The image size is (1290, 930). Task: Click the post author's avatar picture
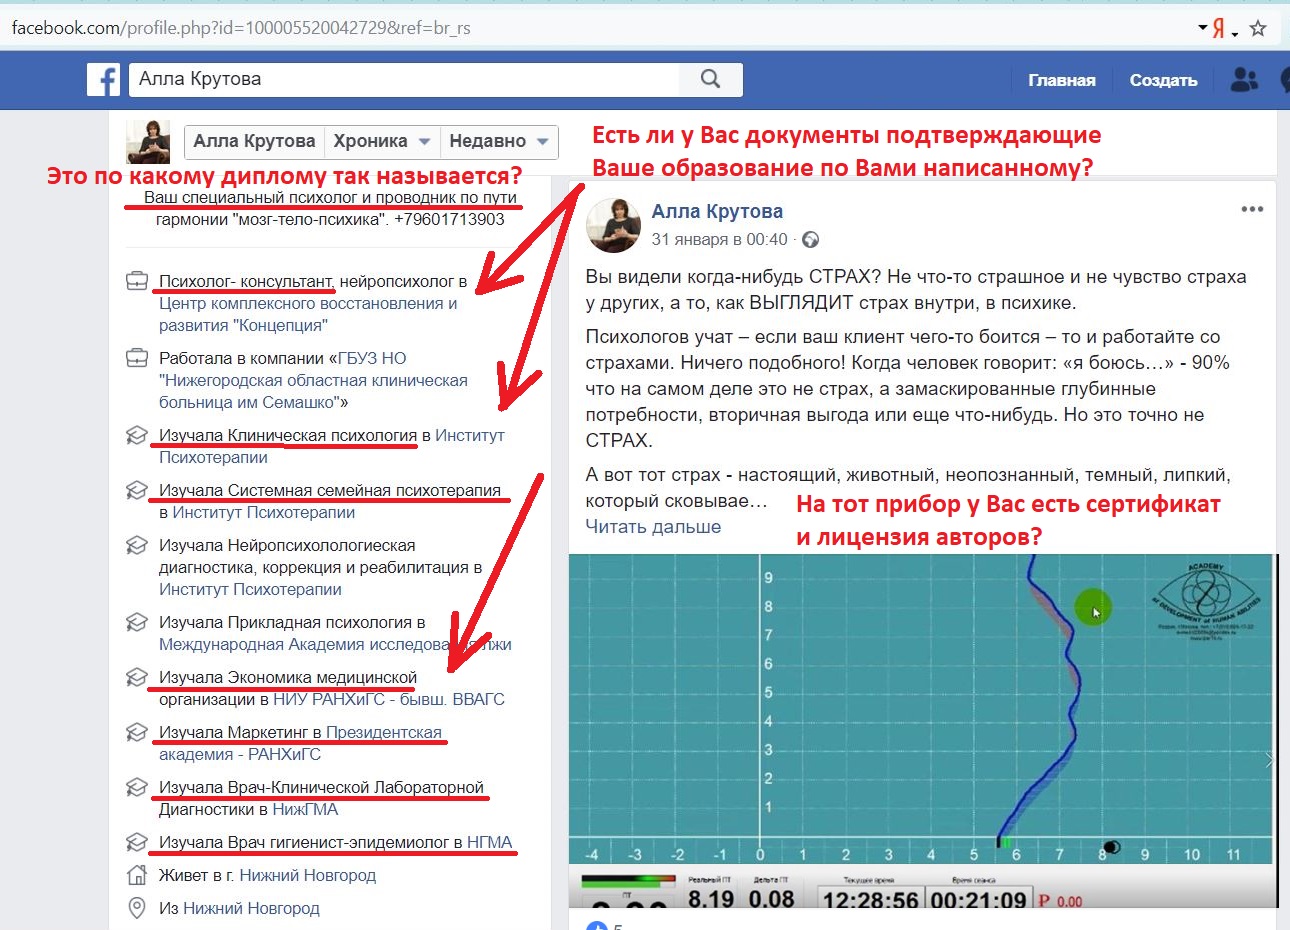tap(613, 225)
